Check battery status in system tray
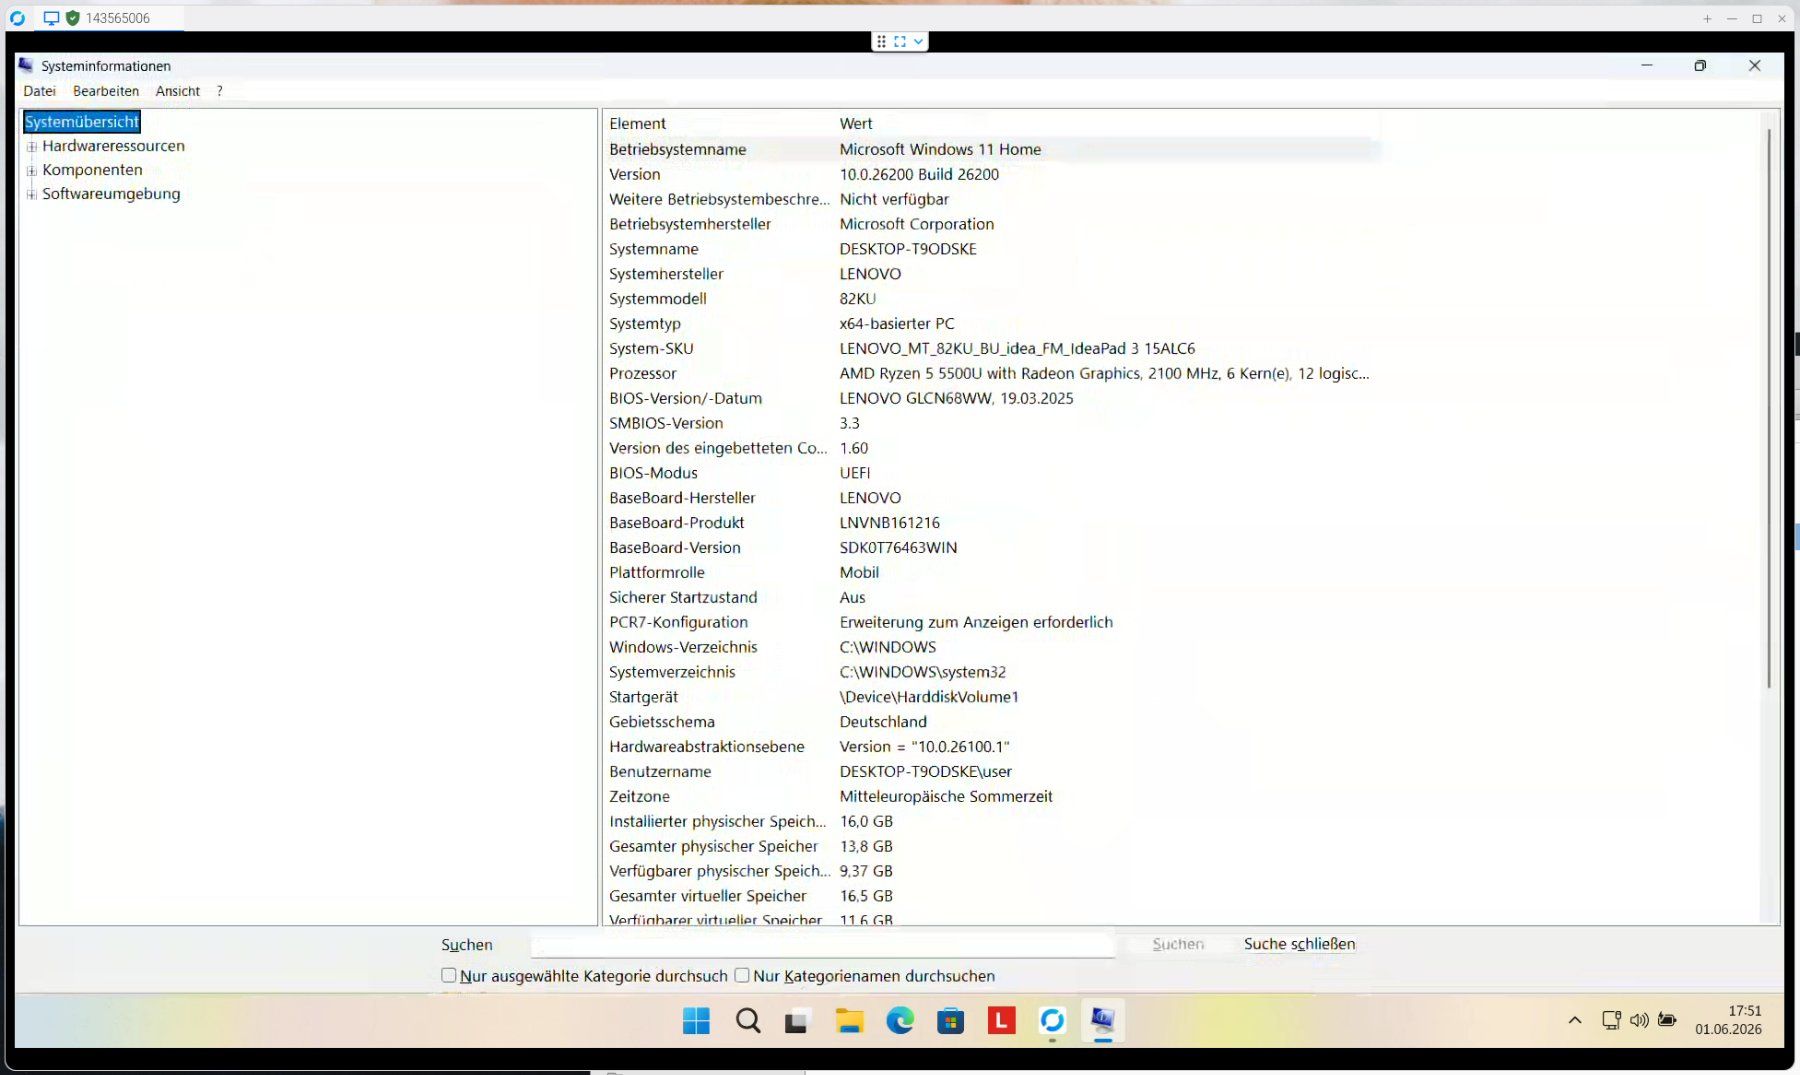This screenshot has height=1075, width=1800. [x=1667, y=1020]
